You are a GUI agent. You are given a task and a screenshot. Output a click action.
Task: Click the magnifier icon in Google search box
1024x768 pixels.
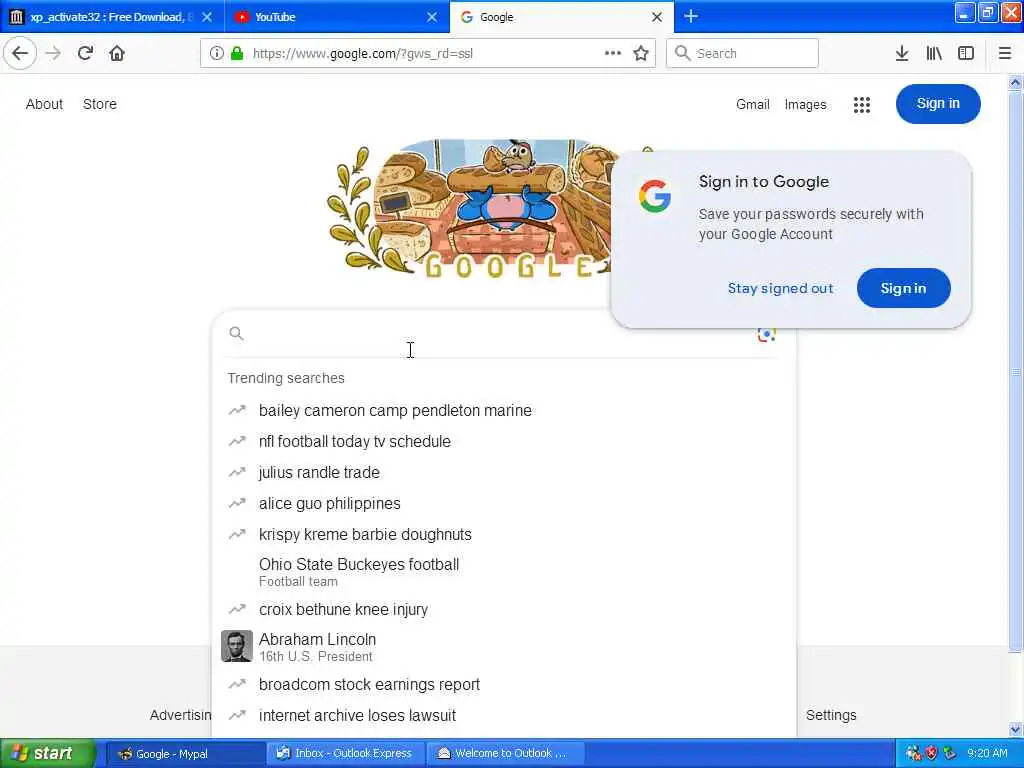(236, 334)
